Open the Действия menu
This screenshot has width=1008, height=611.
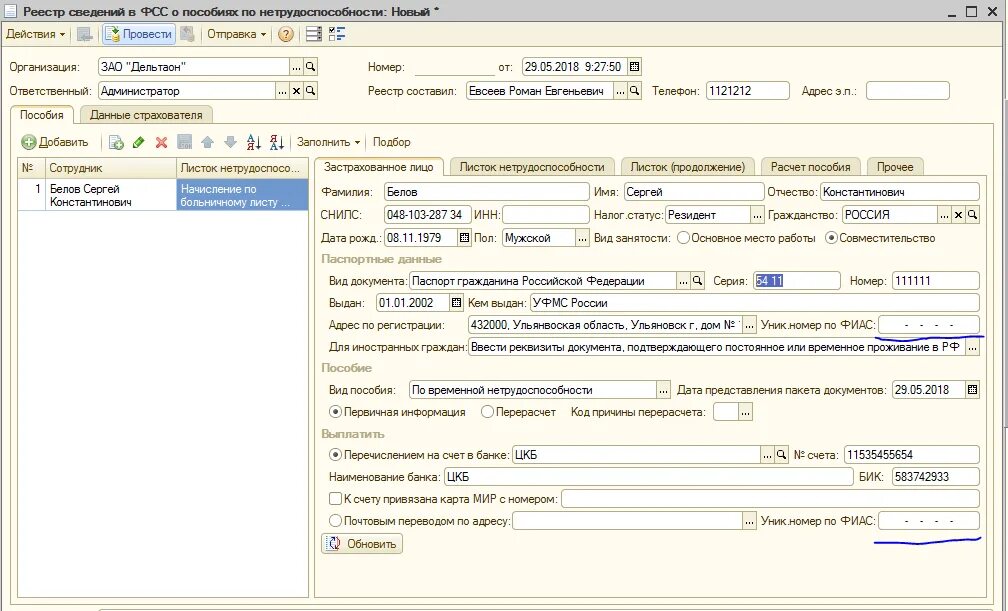(35, 35)
